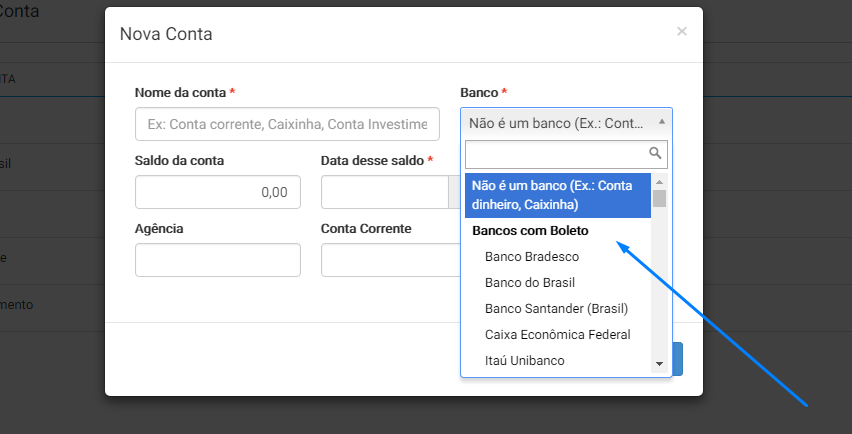Screen dimensions: 852x434
Task: Click the search magnifier icon in dropdown
Action: 655,153
